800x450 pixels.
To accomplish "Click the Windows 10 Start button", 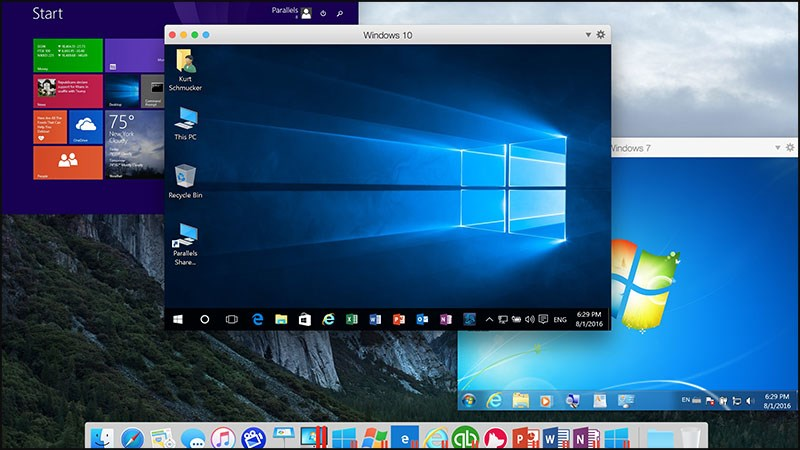I will pyautogui.click(x=178, y=319).
